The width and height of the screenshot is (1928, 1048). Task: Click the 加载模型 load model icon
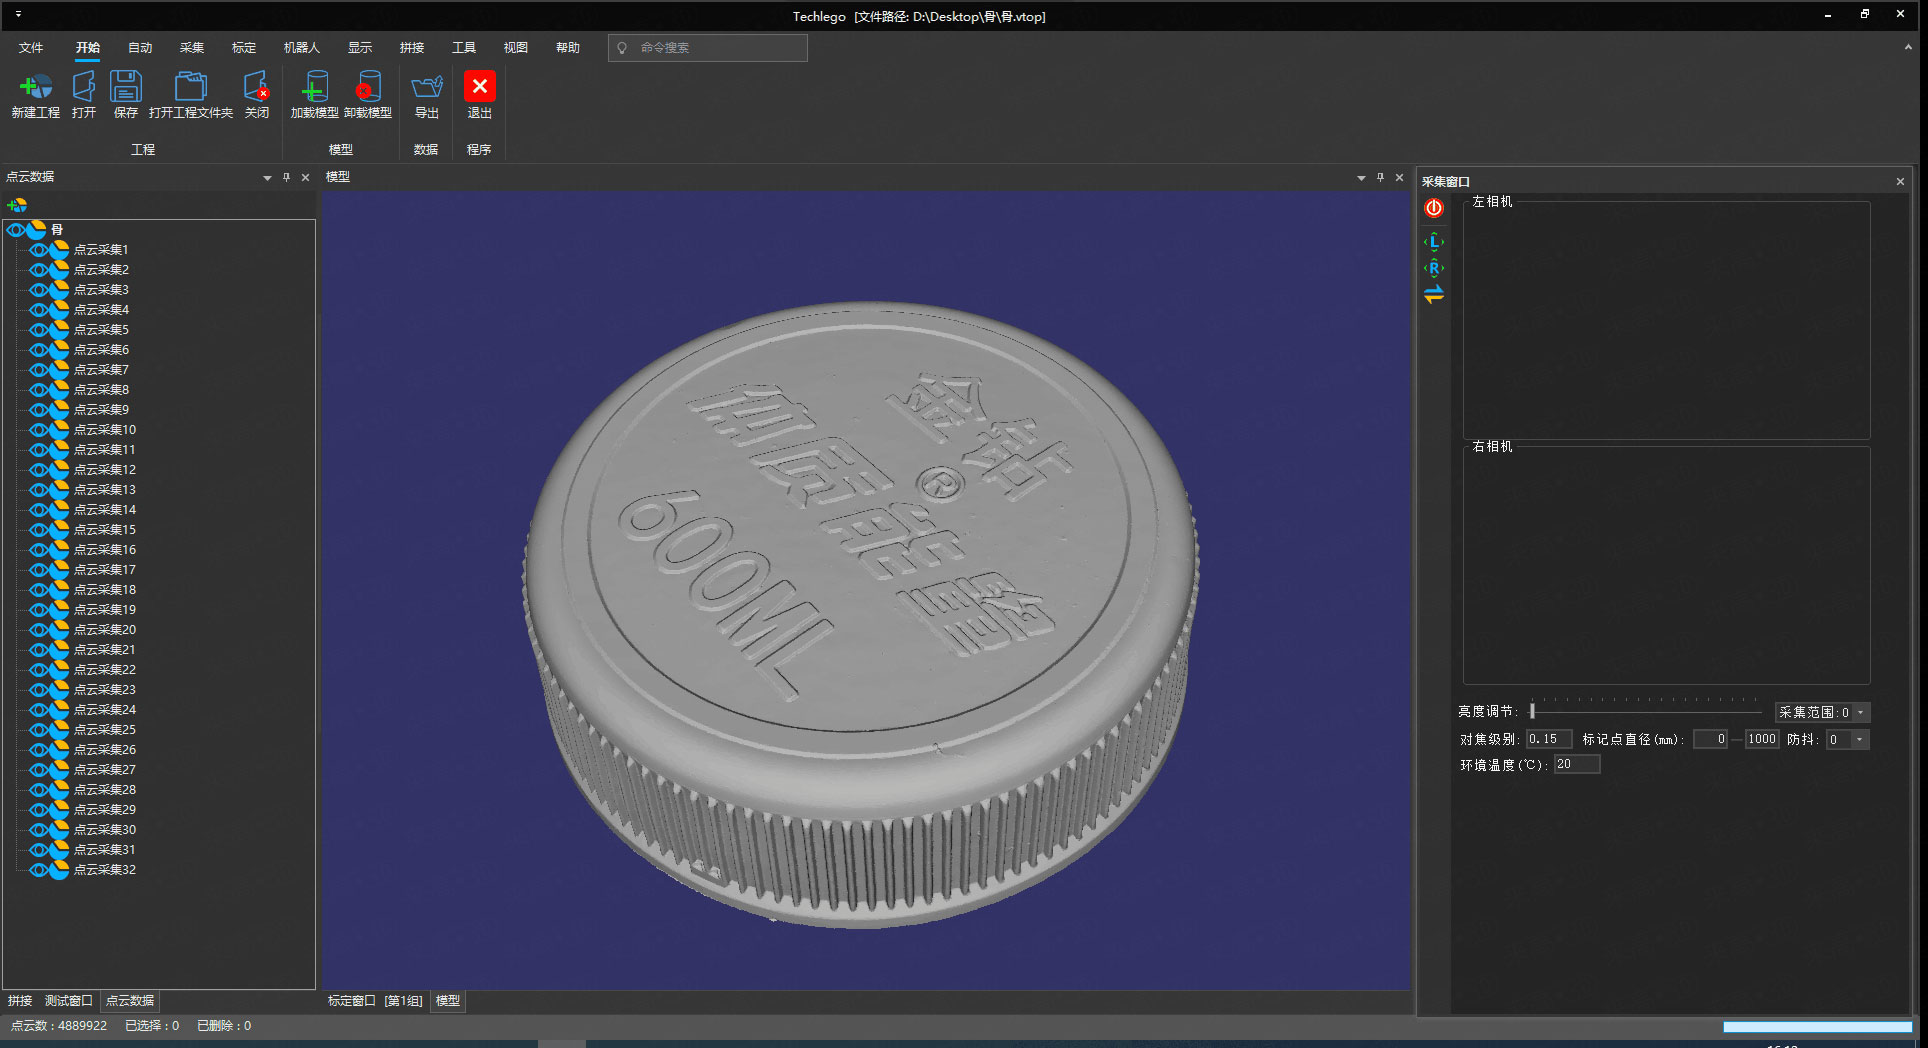[314, 88]
